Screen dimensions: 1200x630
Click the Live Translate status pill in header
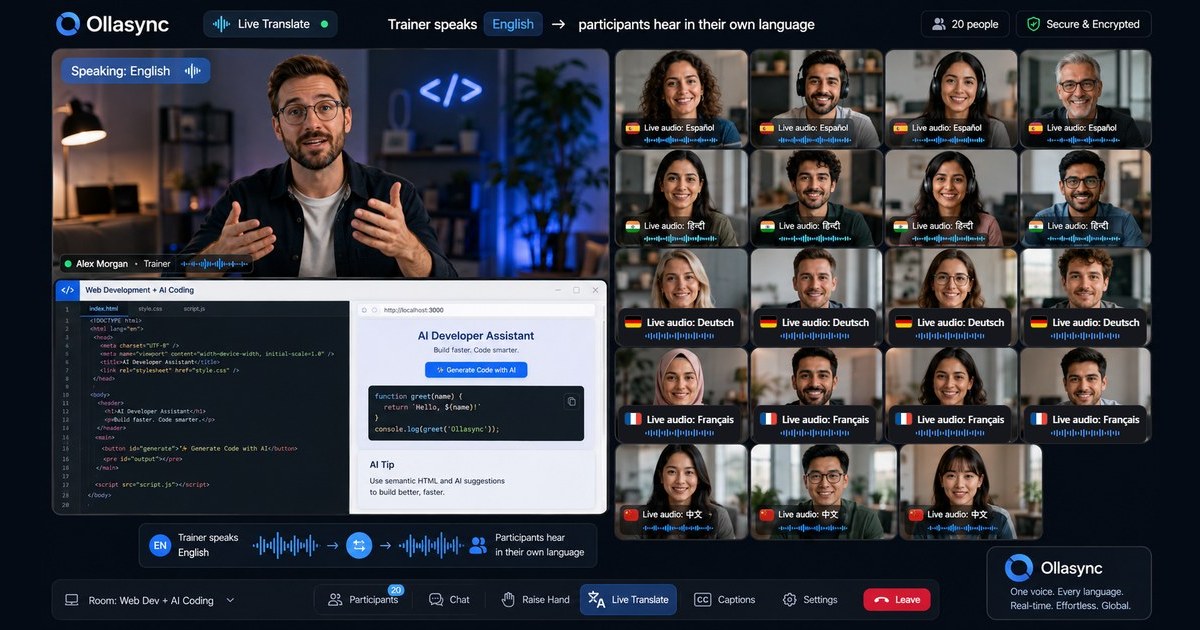pos(270,24)
